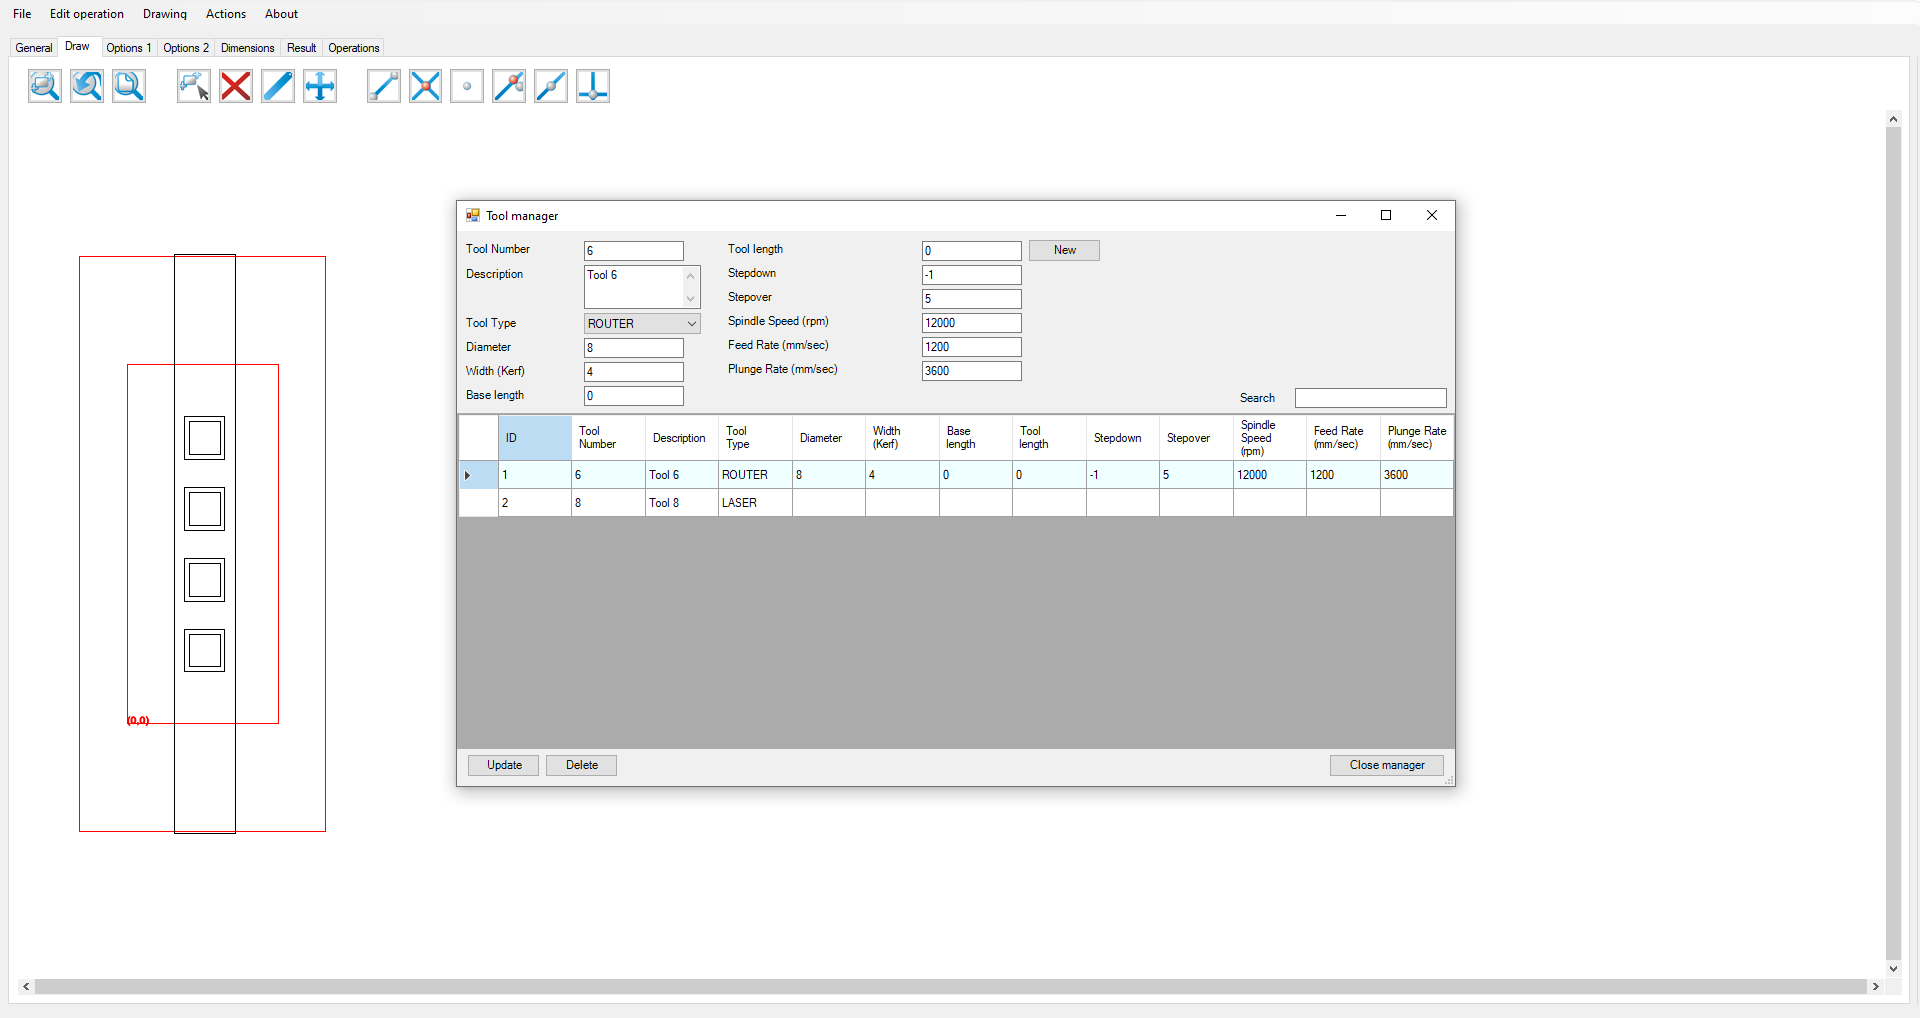The width and height of the screenshot is (1920, 1018).
Task: Maximize the Tool manager window
Action: [x=1386, y=215]
